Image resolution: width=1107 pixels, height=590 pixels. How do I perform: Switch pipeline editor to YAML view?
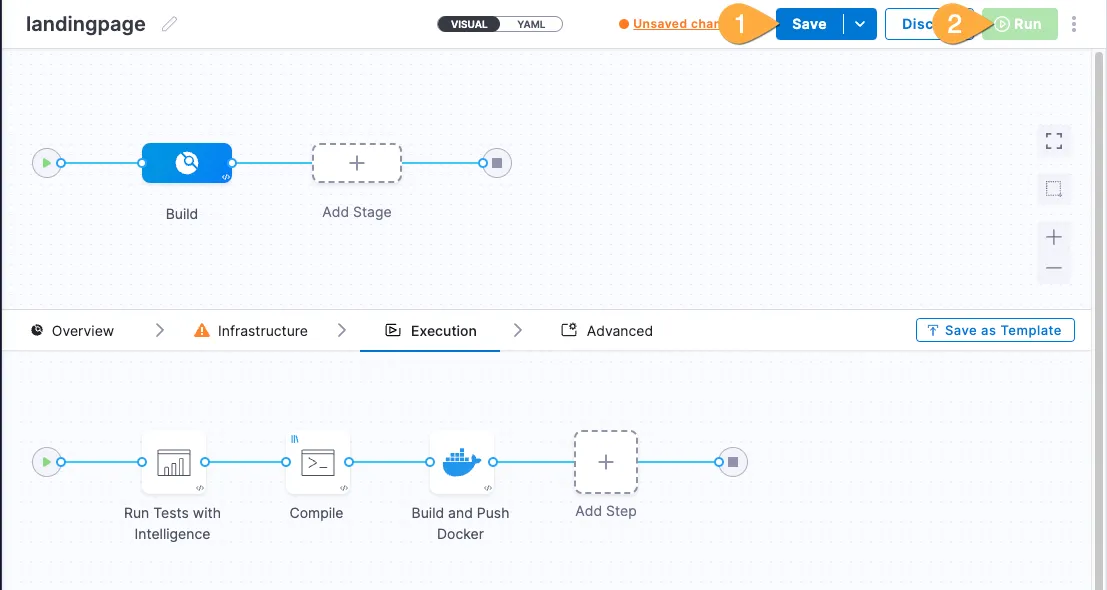point(531,24)
